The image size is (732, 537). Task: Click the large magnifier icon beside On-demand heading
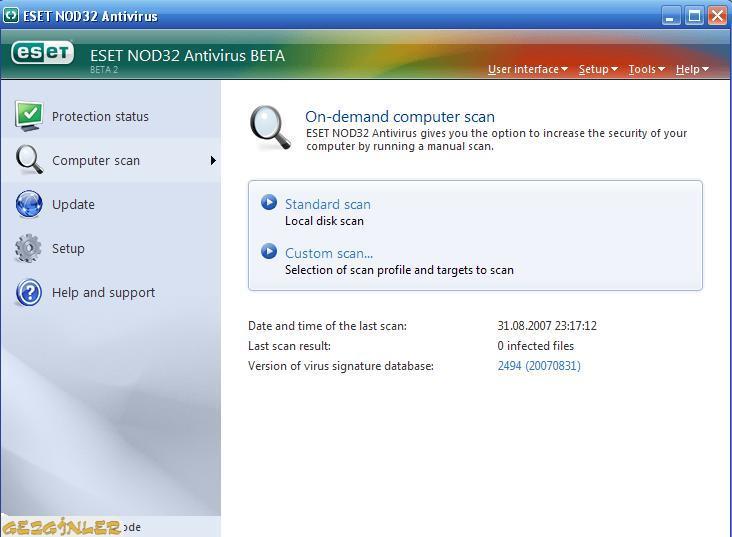click(271, 128)
